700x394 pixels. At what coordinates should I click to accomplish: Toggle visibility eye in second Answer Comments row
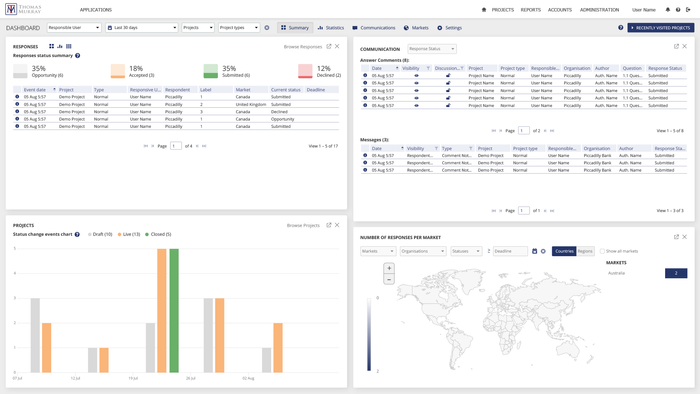417,83
